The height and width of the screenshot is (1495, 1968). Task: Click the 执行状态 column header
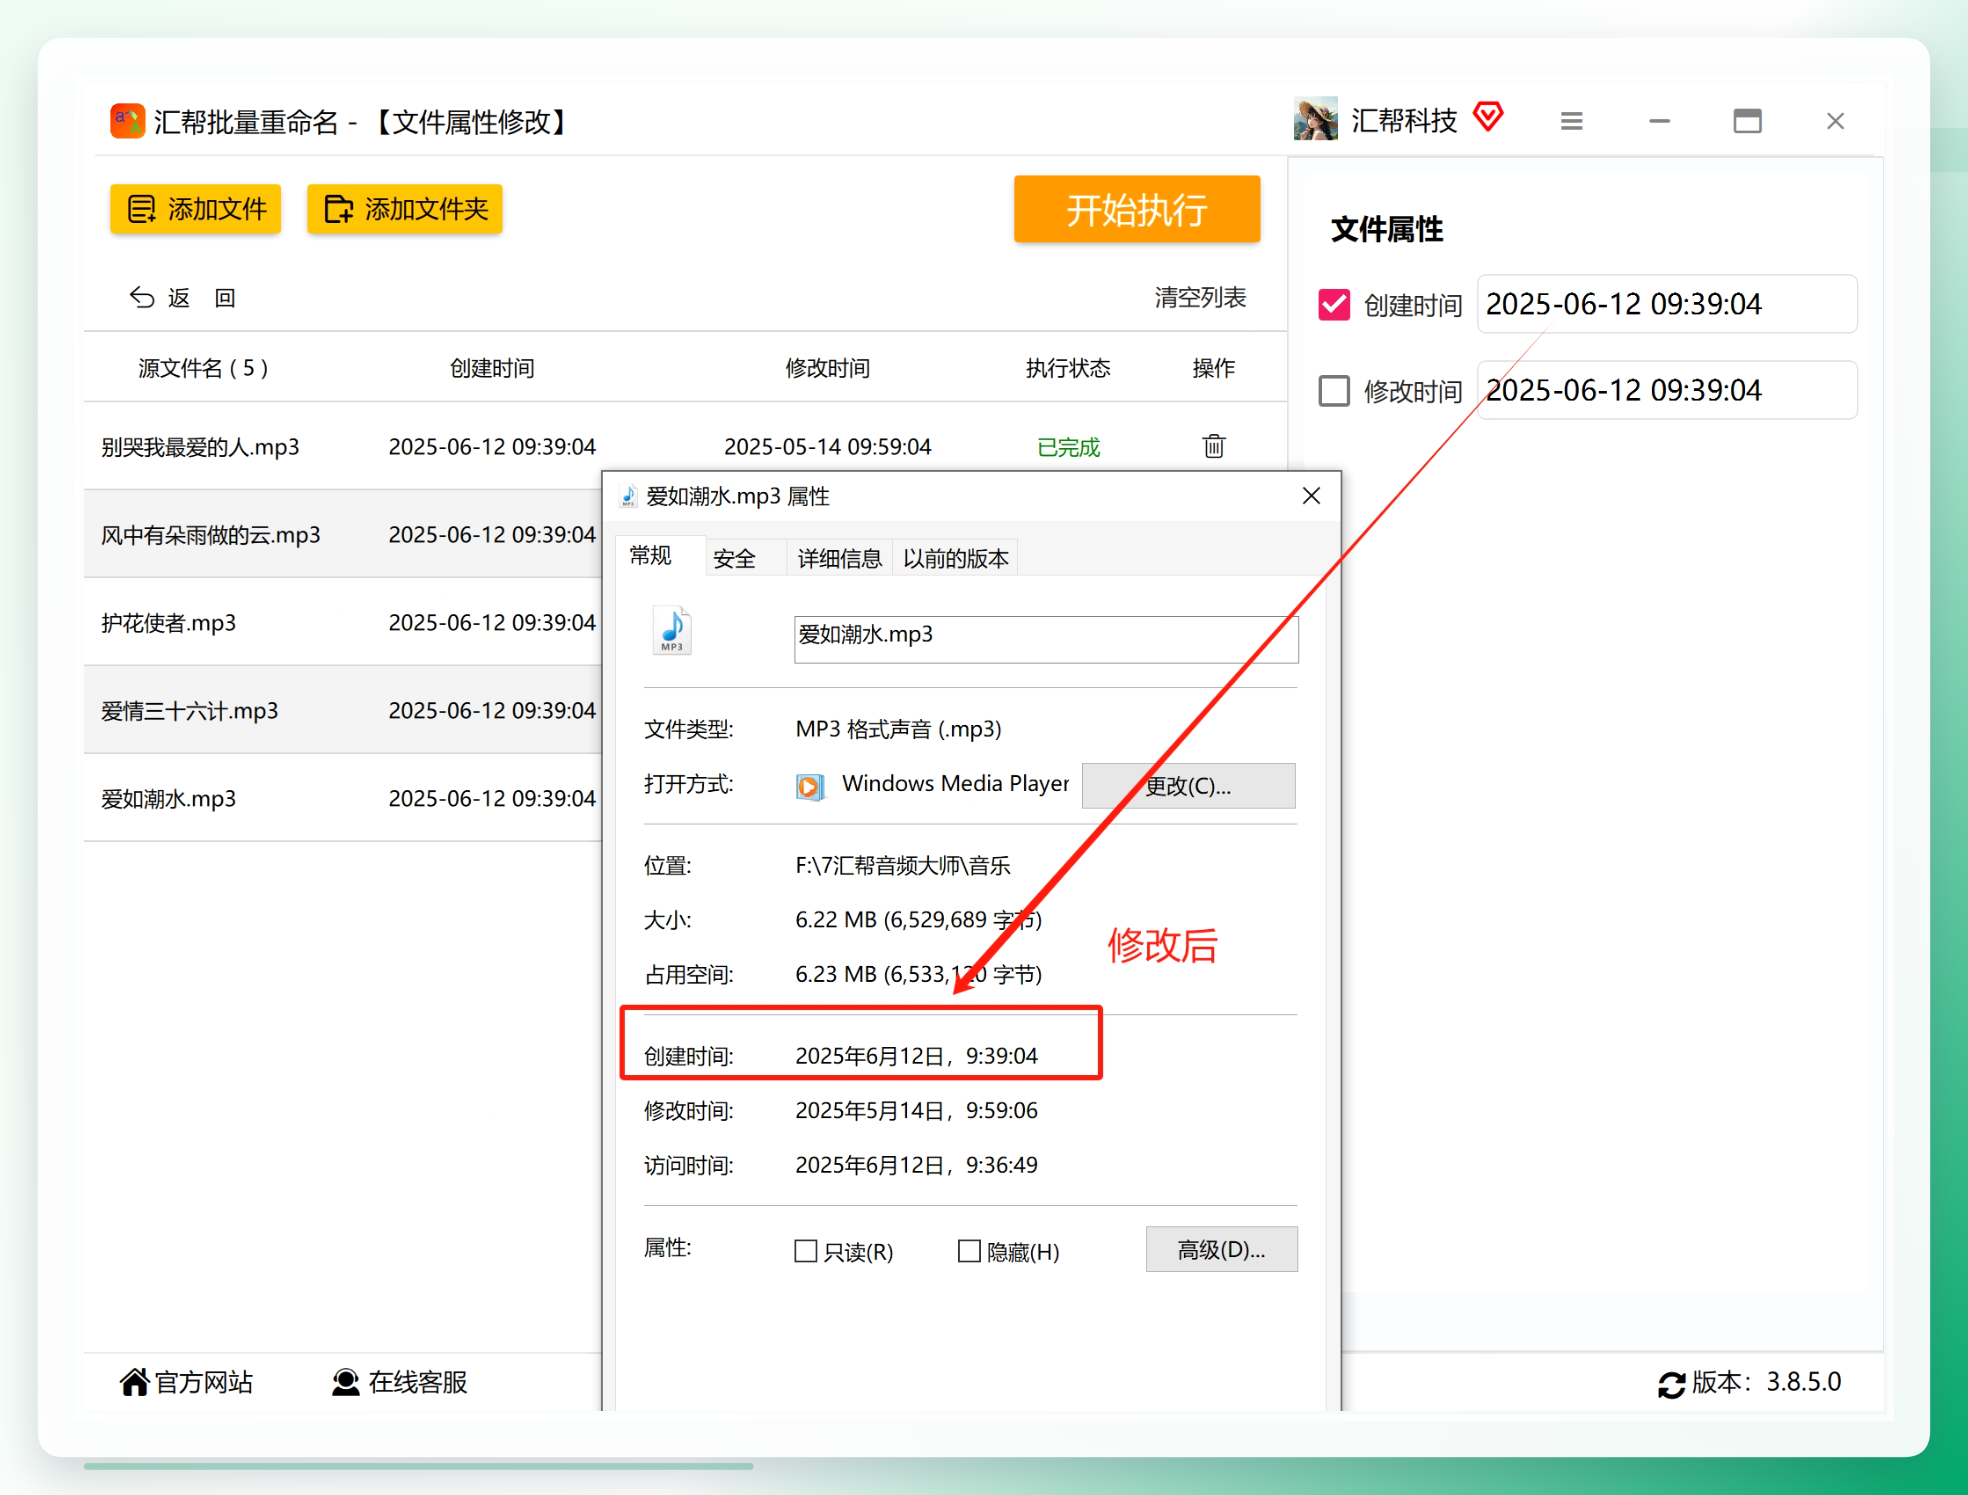1068,368
